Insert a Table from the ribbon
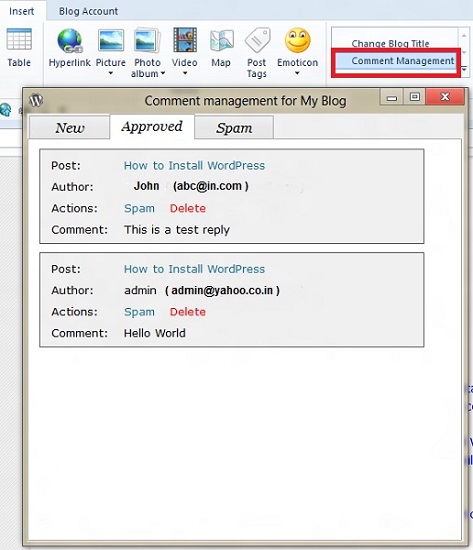The width and height of the screenshot is (473, 550). [19, 47]
